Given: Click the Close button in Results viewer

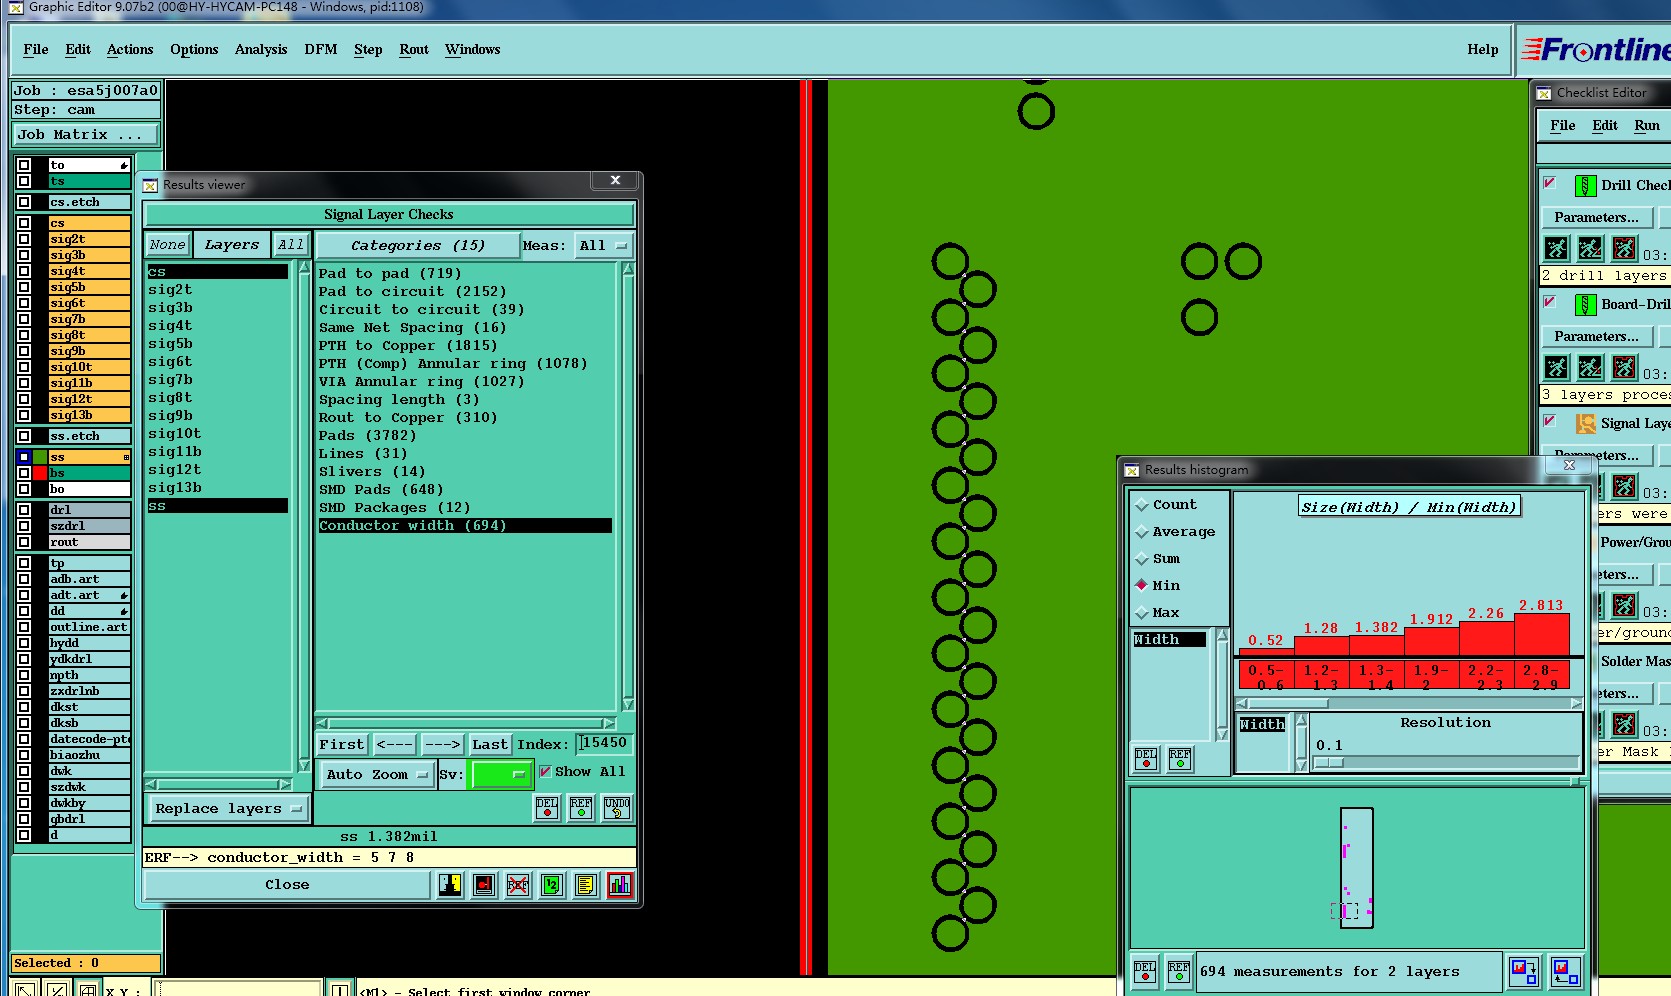Looking at the screenshot, I should pos(288,885).
